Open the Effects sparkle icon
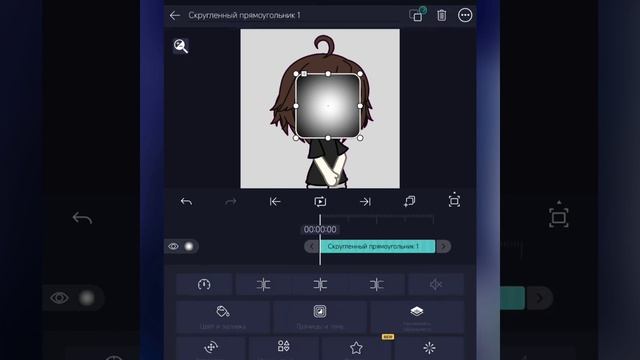 [429, 348]
